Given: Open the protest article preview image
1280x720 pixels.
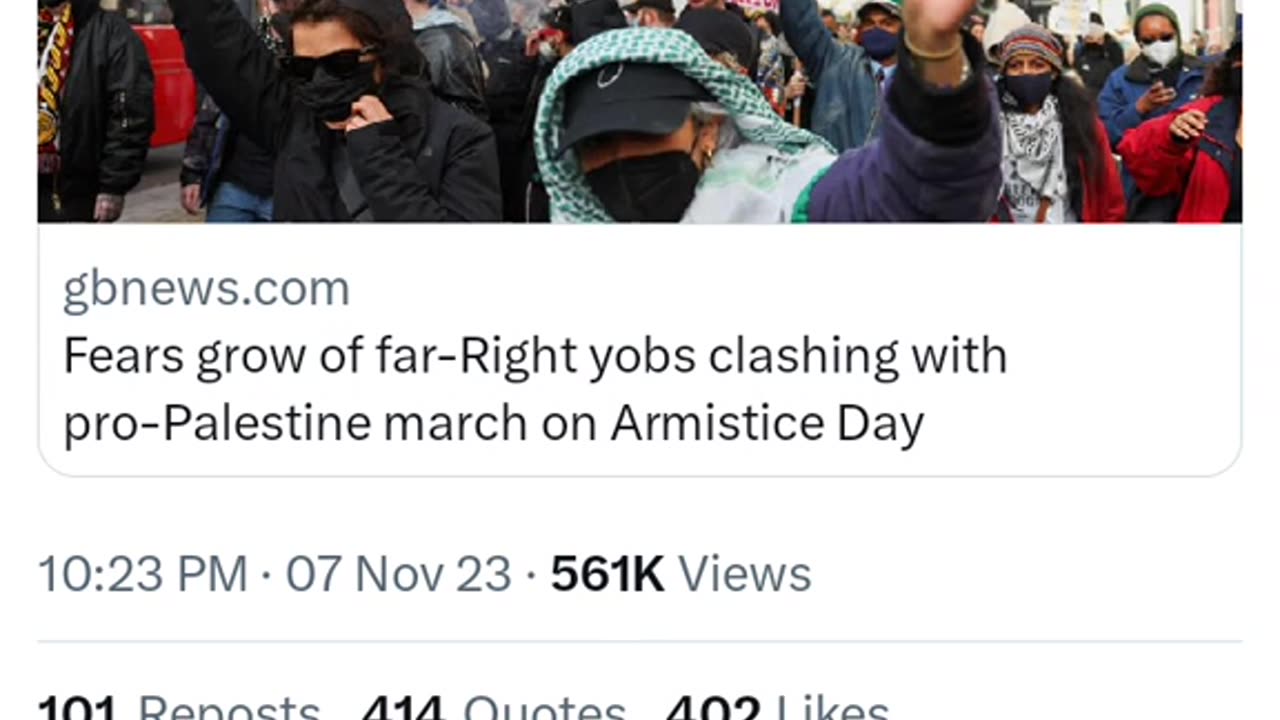Looking at the screenshot, I should click(x=640, y=110).
